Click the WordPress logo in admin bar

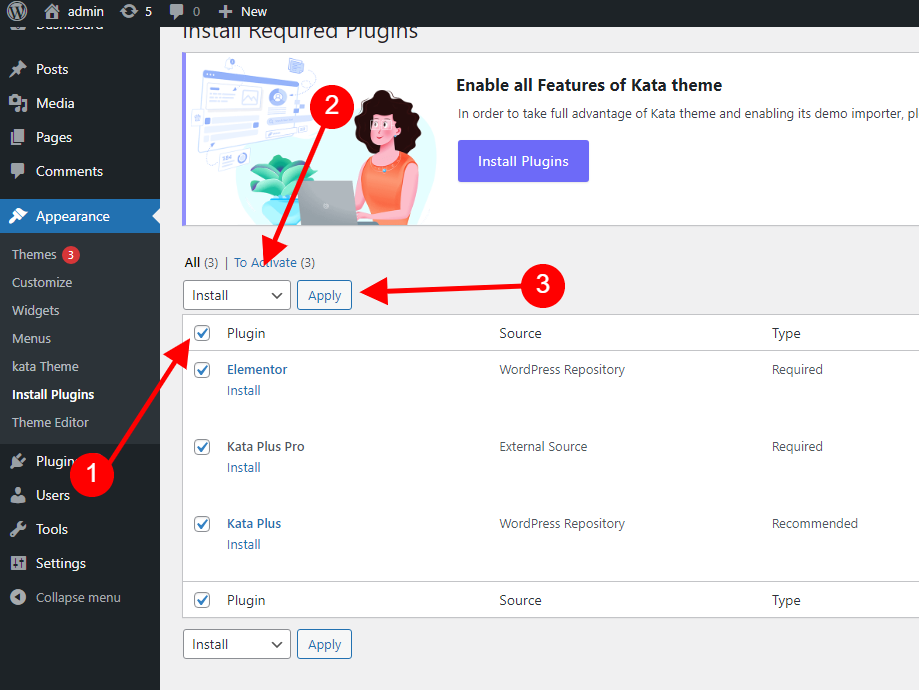[17, 11]
